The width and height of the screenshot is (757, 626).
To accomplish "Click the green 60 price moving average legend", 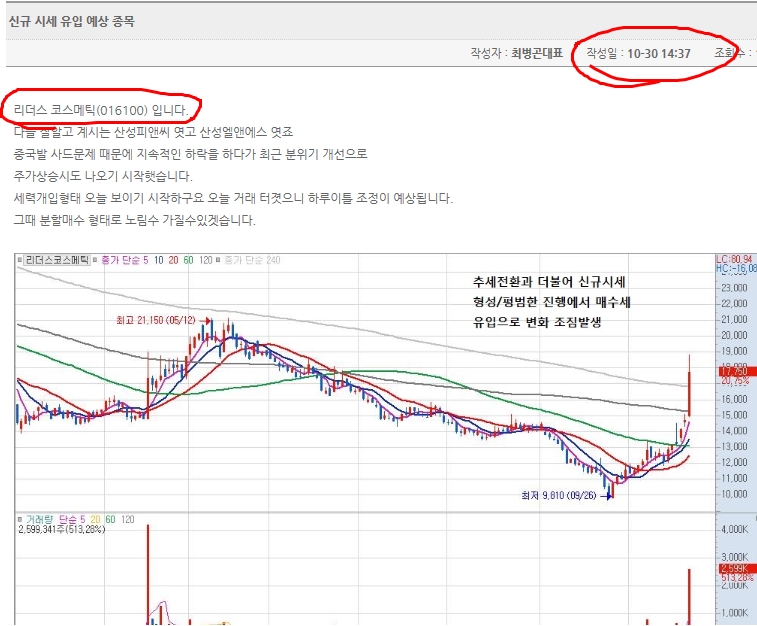I will pyautogui.click(x=188, y=260).
